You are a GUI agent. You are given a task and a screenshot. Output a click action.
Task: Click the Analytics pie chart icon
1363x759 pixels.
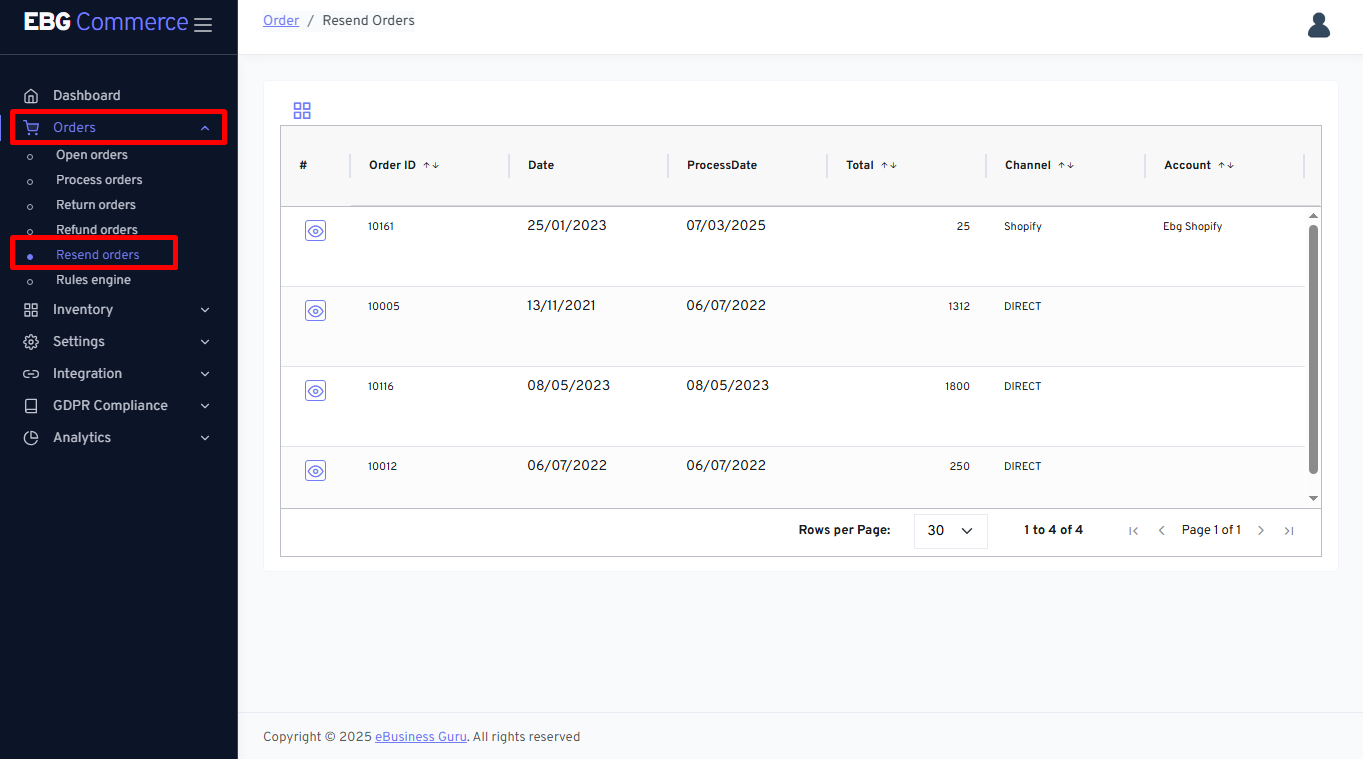pos(30,437)
